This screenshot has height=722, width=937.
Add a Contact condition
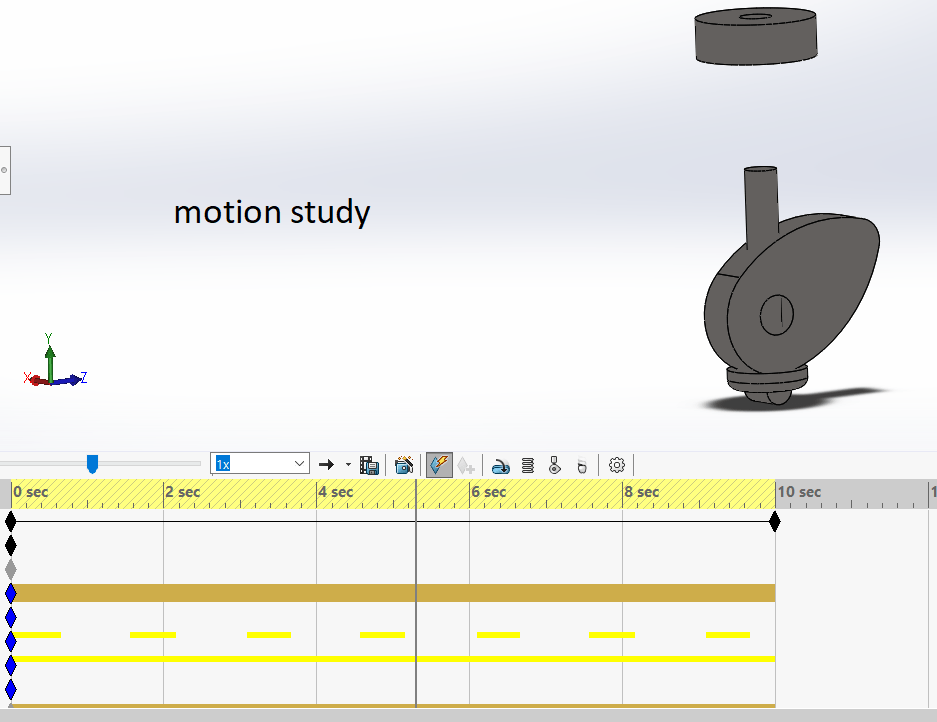coord(554,464)
